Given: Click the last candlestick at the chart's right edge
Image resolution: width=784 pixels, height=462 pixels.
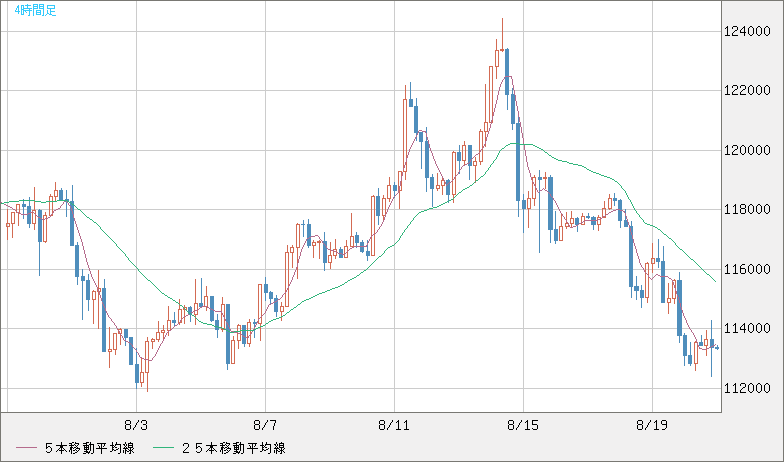Looking at the screenshot, I should (717, 348).
